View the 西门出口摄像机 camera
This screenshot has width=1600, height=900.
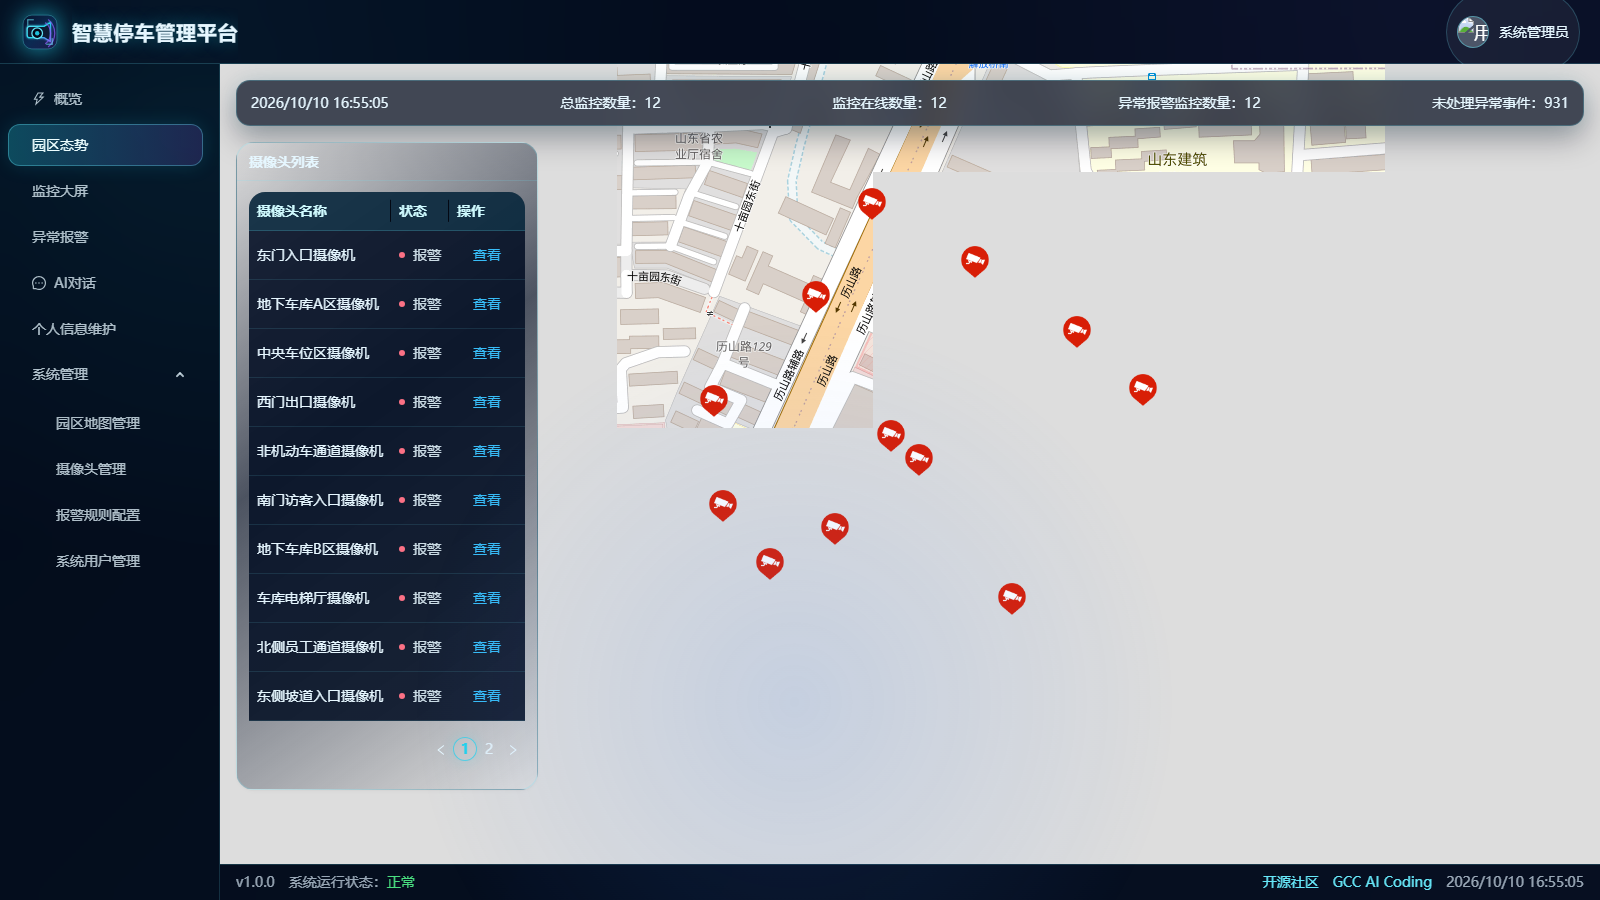click(x=487, y=402)
